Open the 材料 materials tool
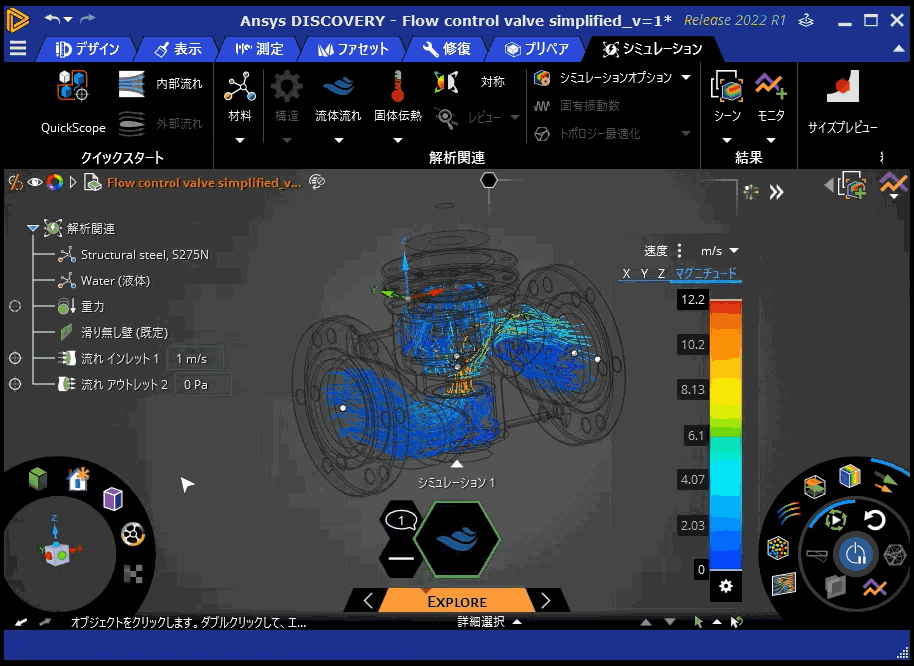Screen dimensions: 914x666 click(240, 96)
